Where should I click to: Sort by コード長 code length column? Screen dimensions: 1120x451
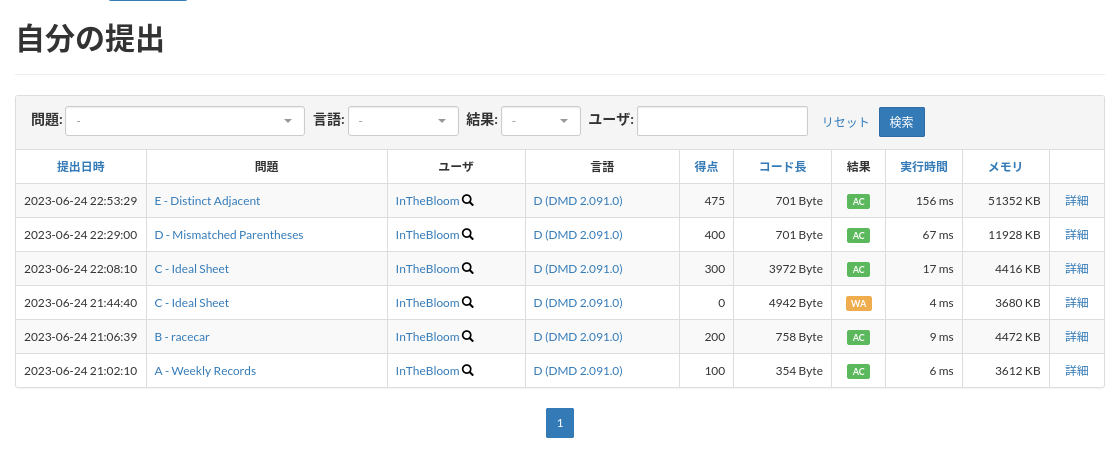(x=782, y=167)
